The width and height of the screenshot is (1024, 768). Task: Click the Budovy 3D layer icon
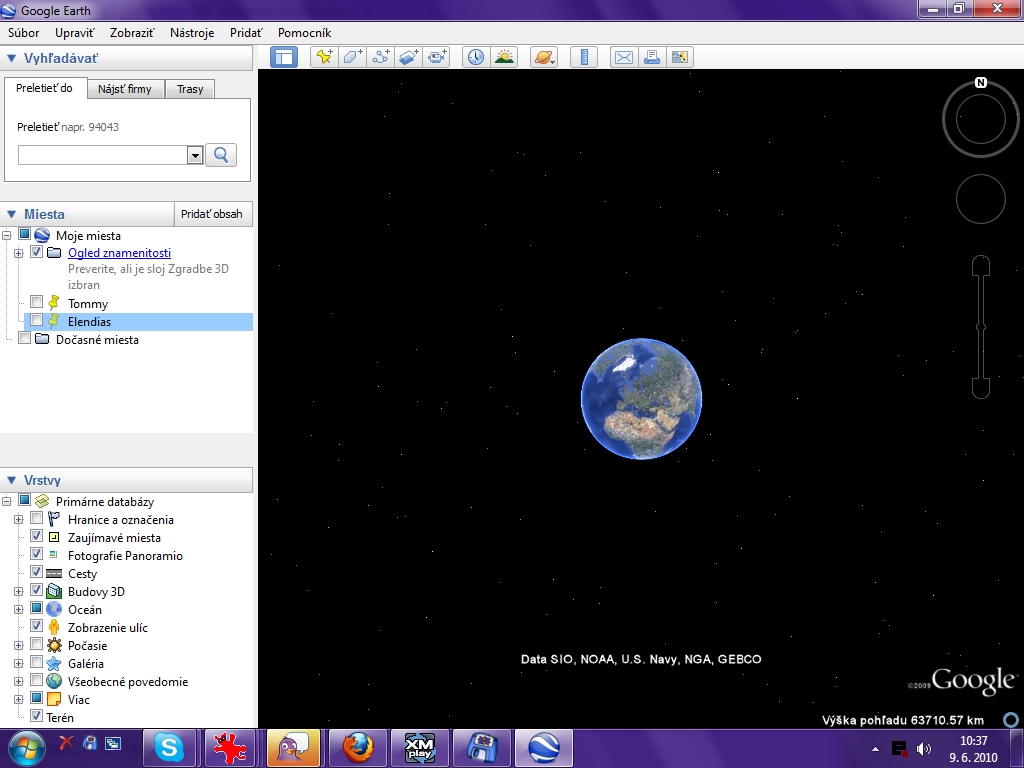(x=54, y=591)
